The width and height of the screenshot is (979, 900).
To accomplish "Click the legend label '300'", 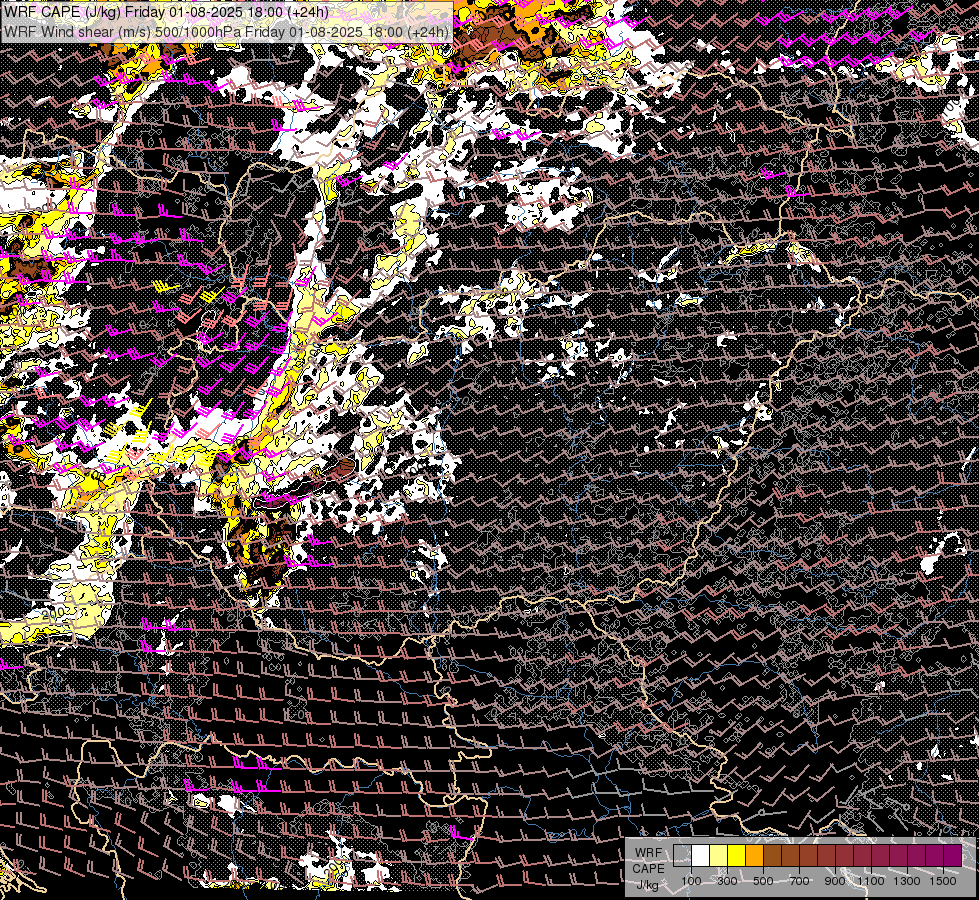I will (x=727, y=881).
